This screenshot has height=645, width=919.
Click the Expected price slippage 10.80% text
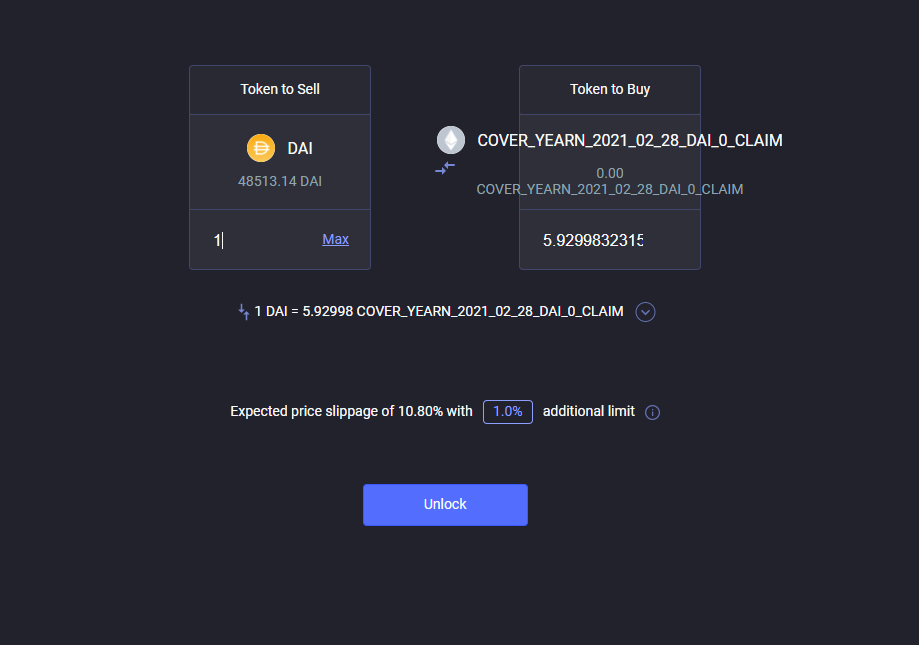[351, 411]
